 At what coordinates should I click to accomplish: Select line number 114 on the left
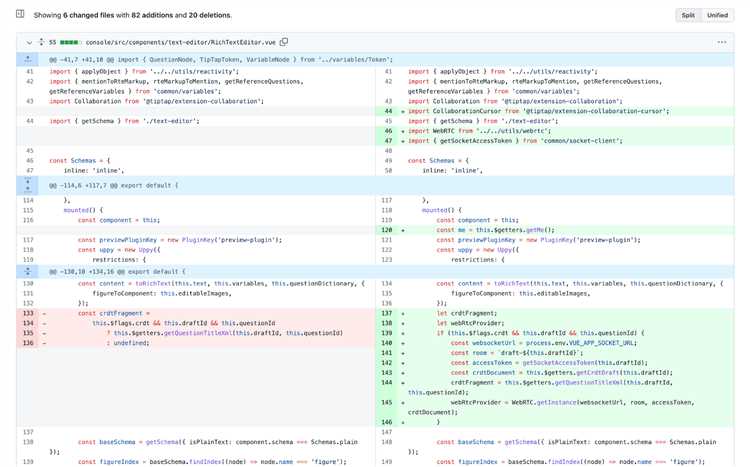(28, 200)
